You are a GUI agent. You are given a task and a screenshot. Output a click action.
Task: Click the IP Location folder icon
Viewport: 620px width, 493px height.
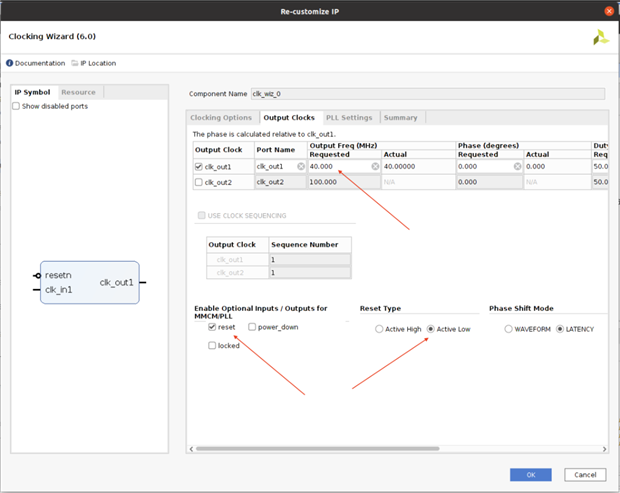coord(74,63)
